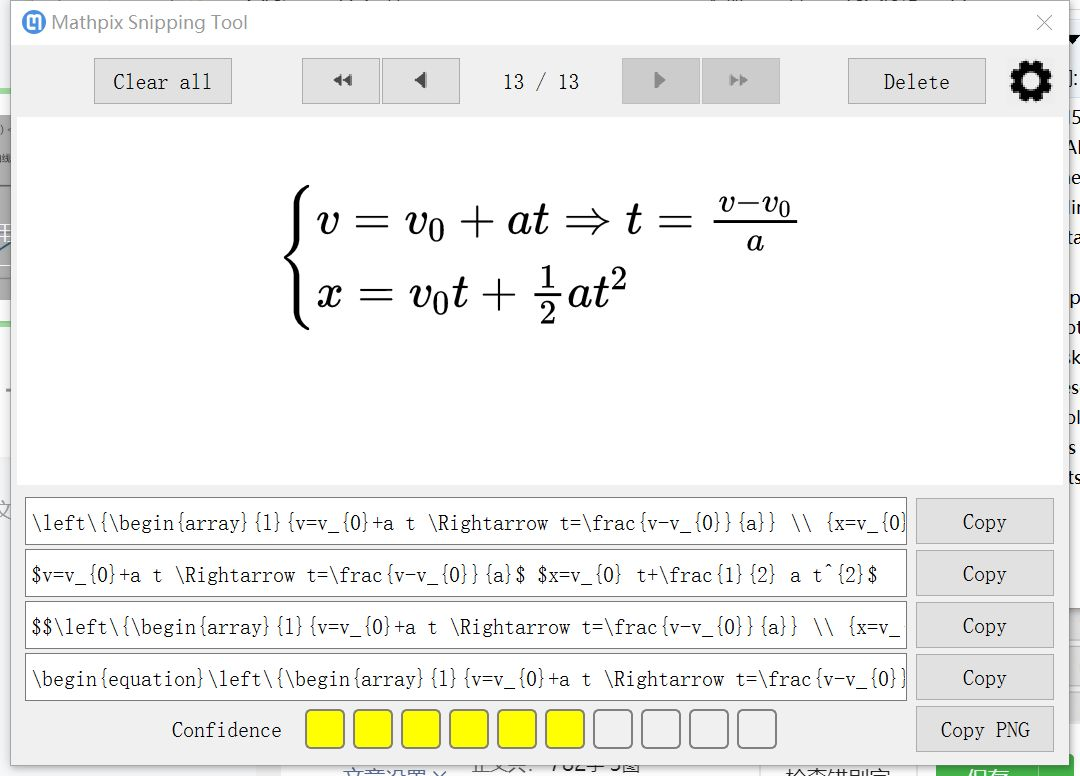Click the Delete button
This screenshot has width=1080, height=776.
pyautogui.click(x=917, y=81)
